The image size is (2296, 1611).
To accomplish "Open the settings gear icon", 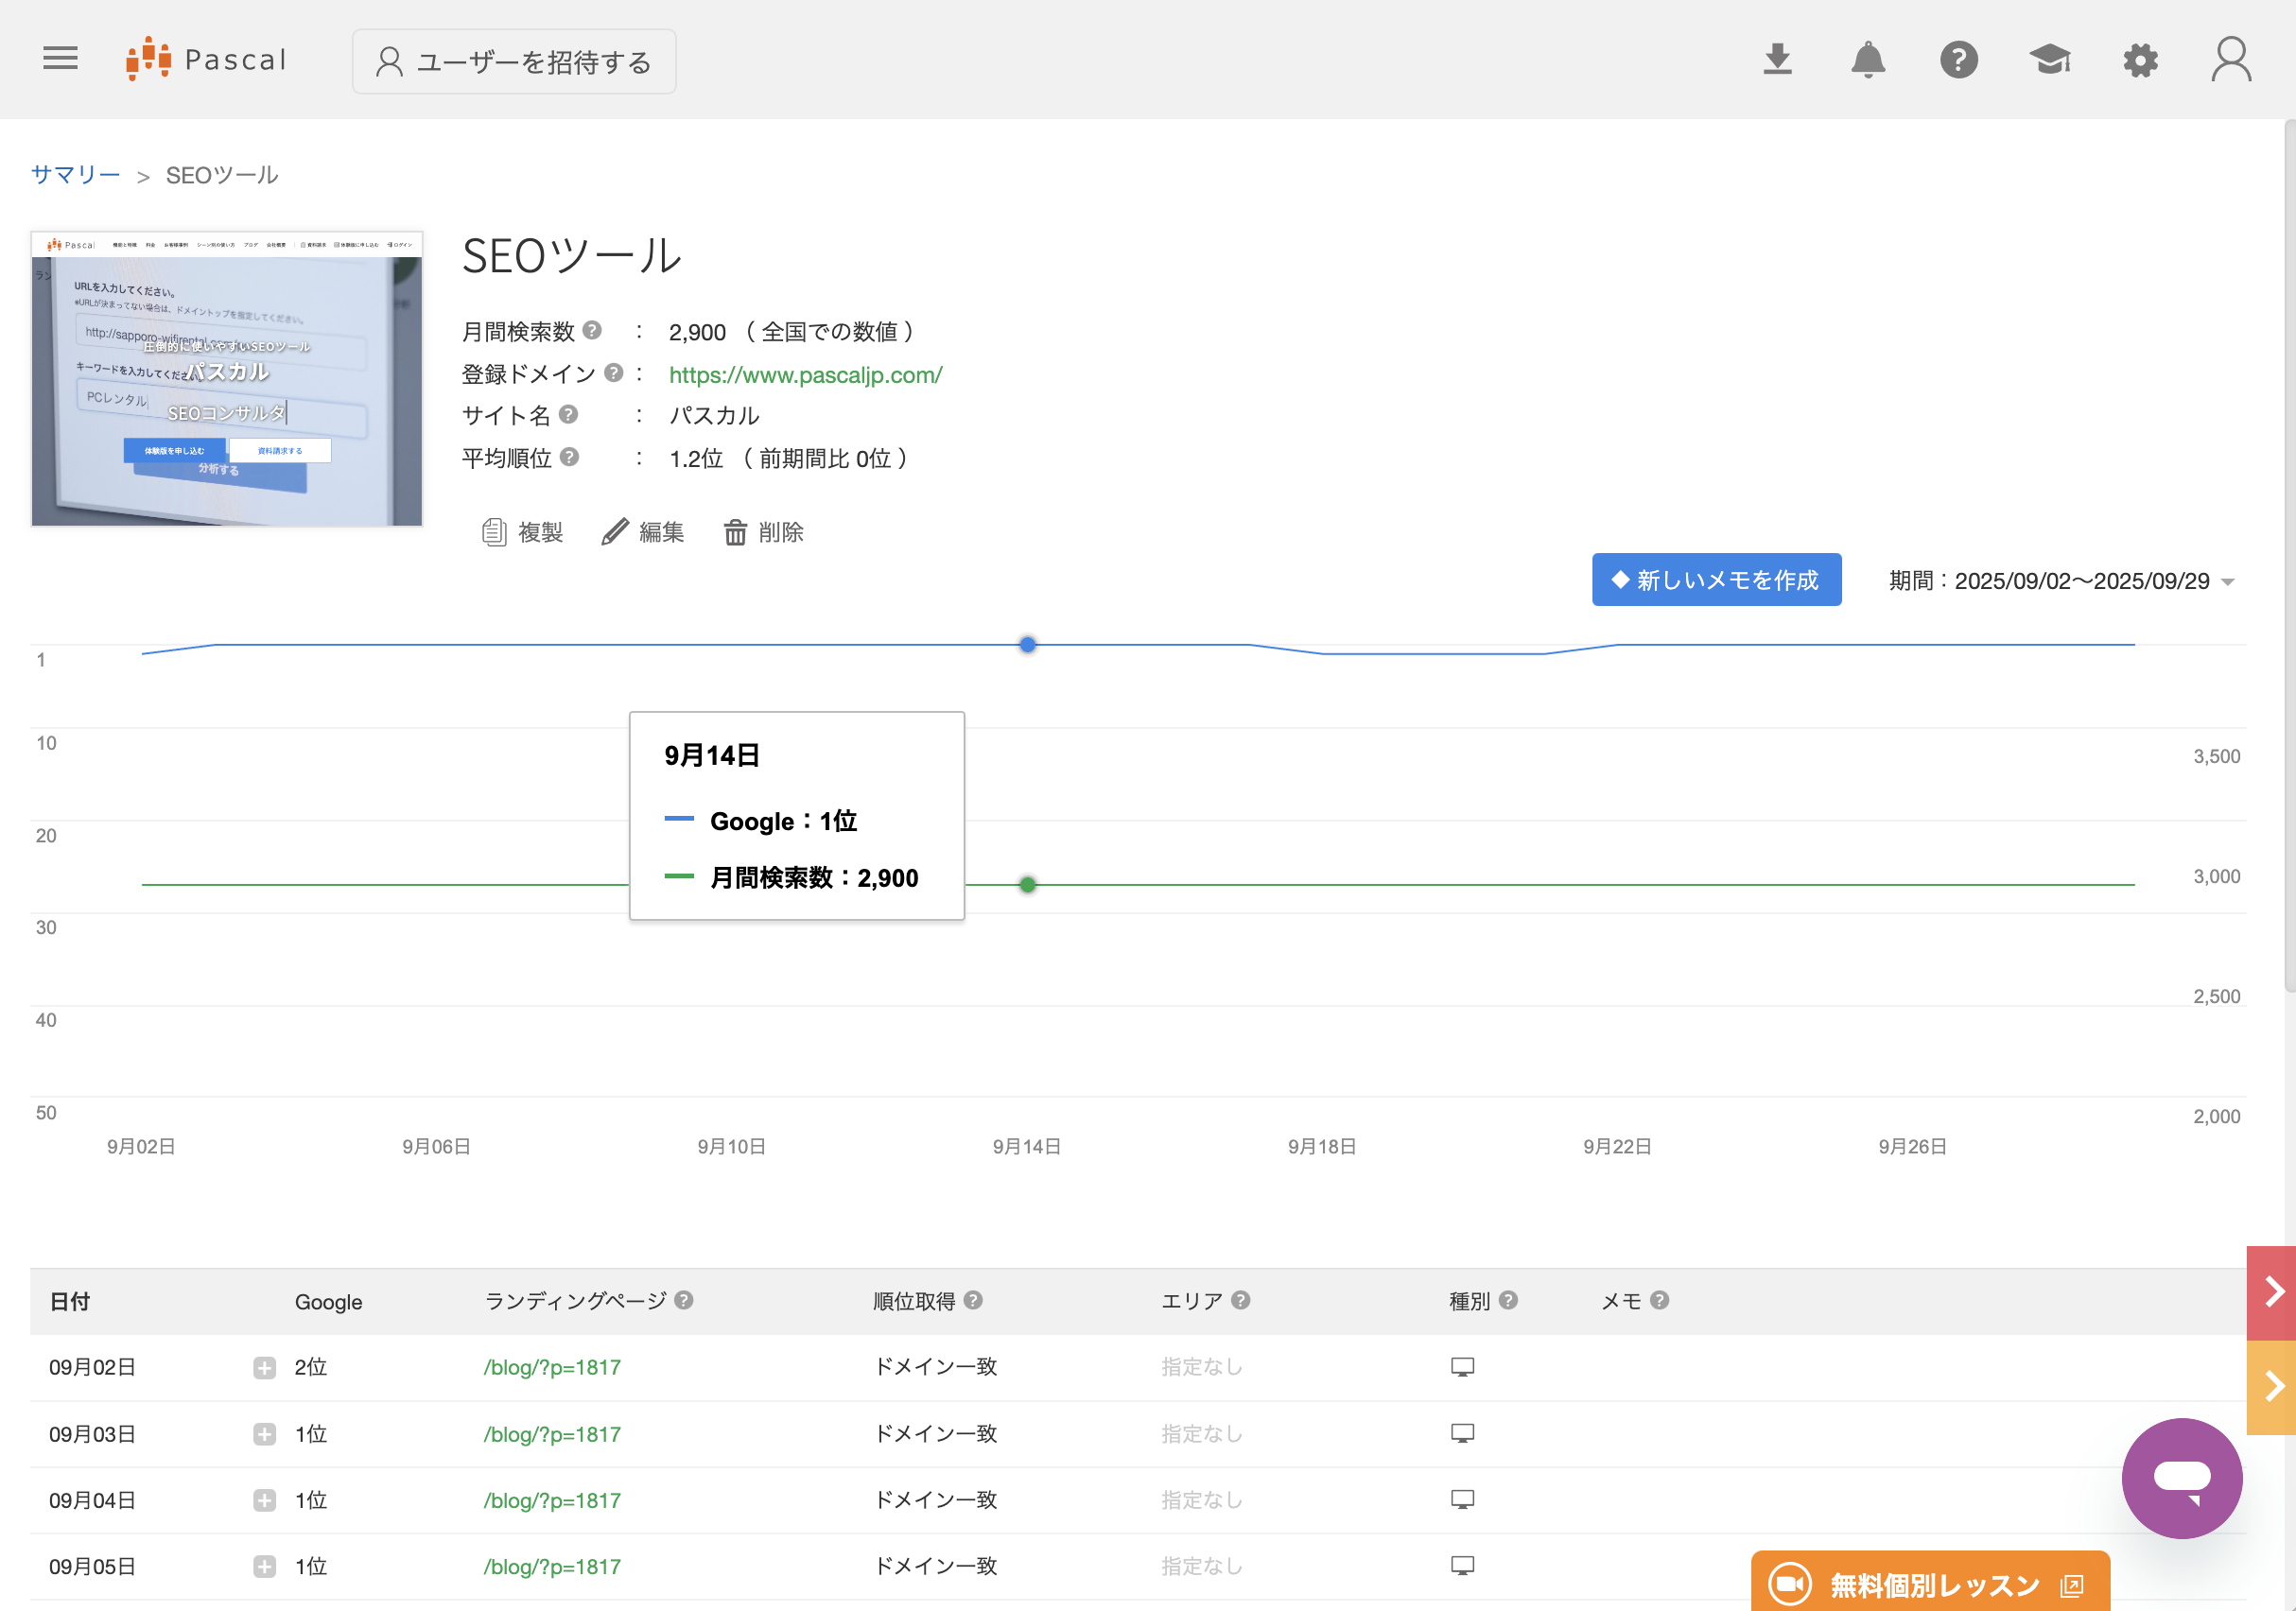I will (2140, 60).
